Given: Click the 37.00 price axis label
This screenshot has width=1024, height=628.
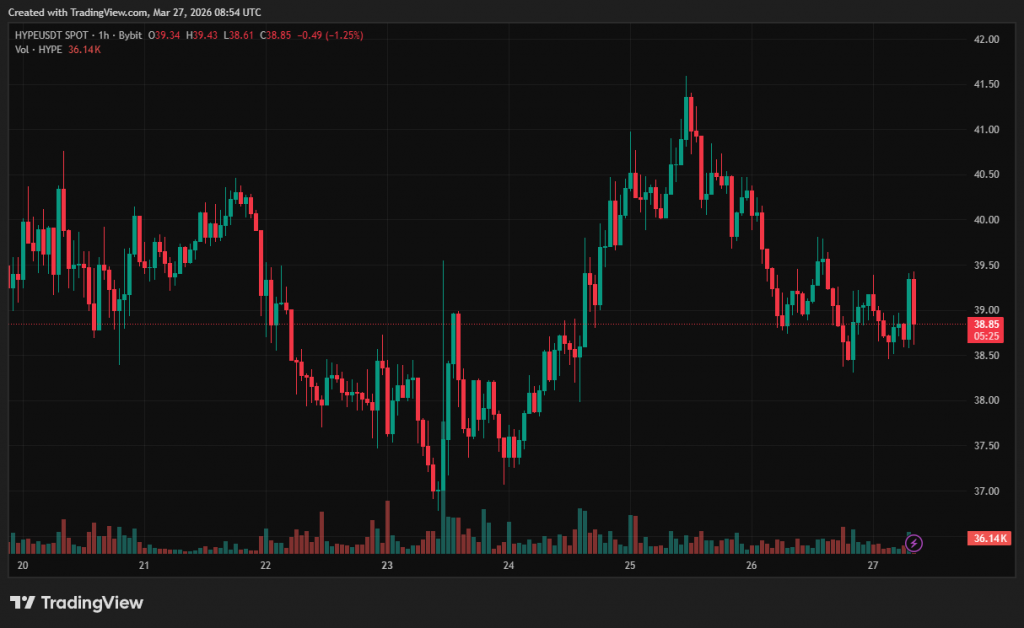Looking at the screenshot, I should pyautogui.click(x=986, y=491).
